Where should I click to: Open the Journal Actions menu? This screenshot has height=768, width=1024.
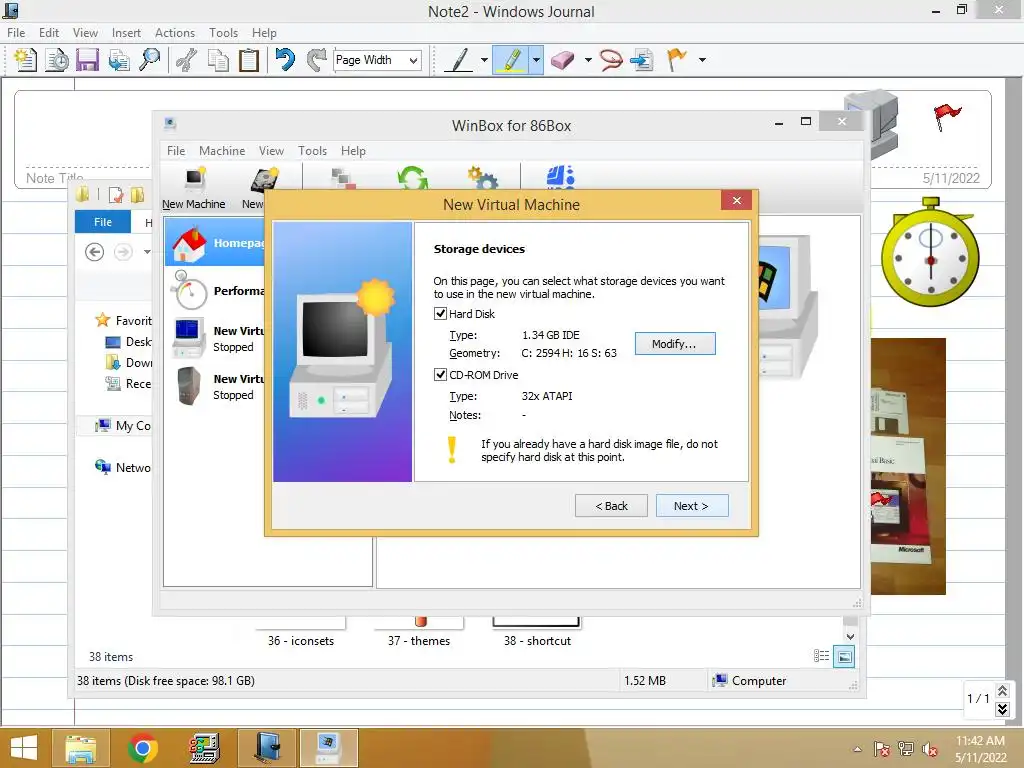click(x=174, y=33)
